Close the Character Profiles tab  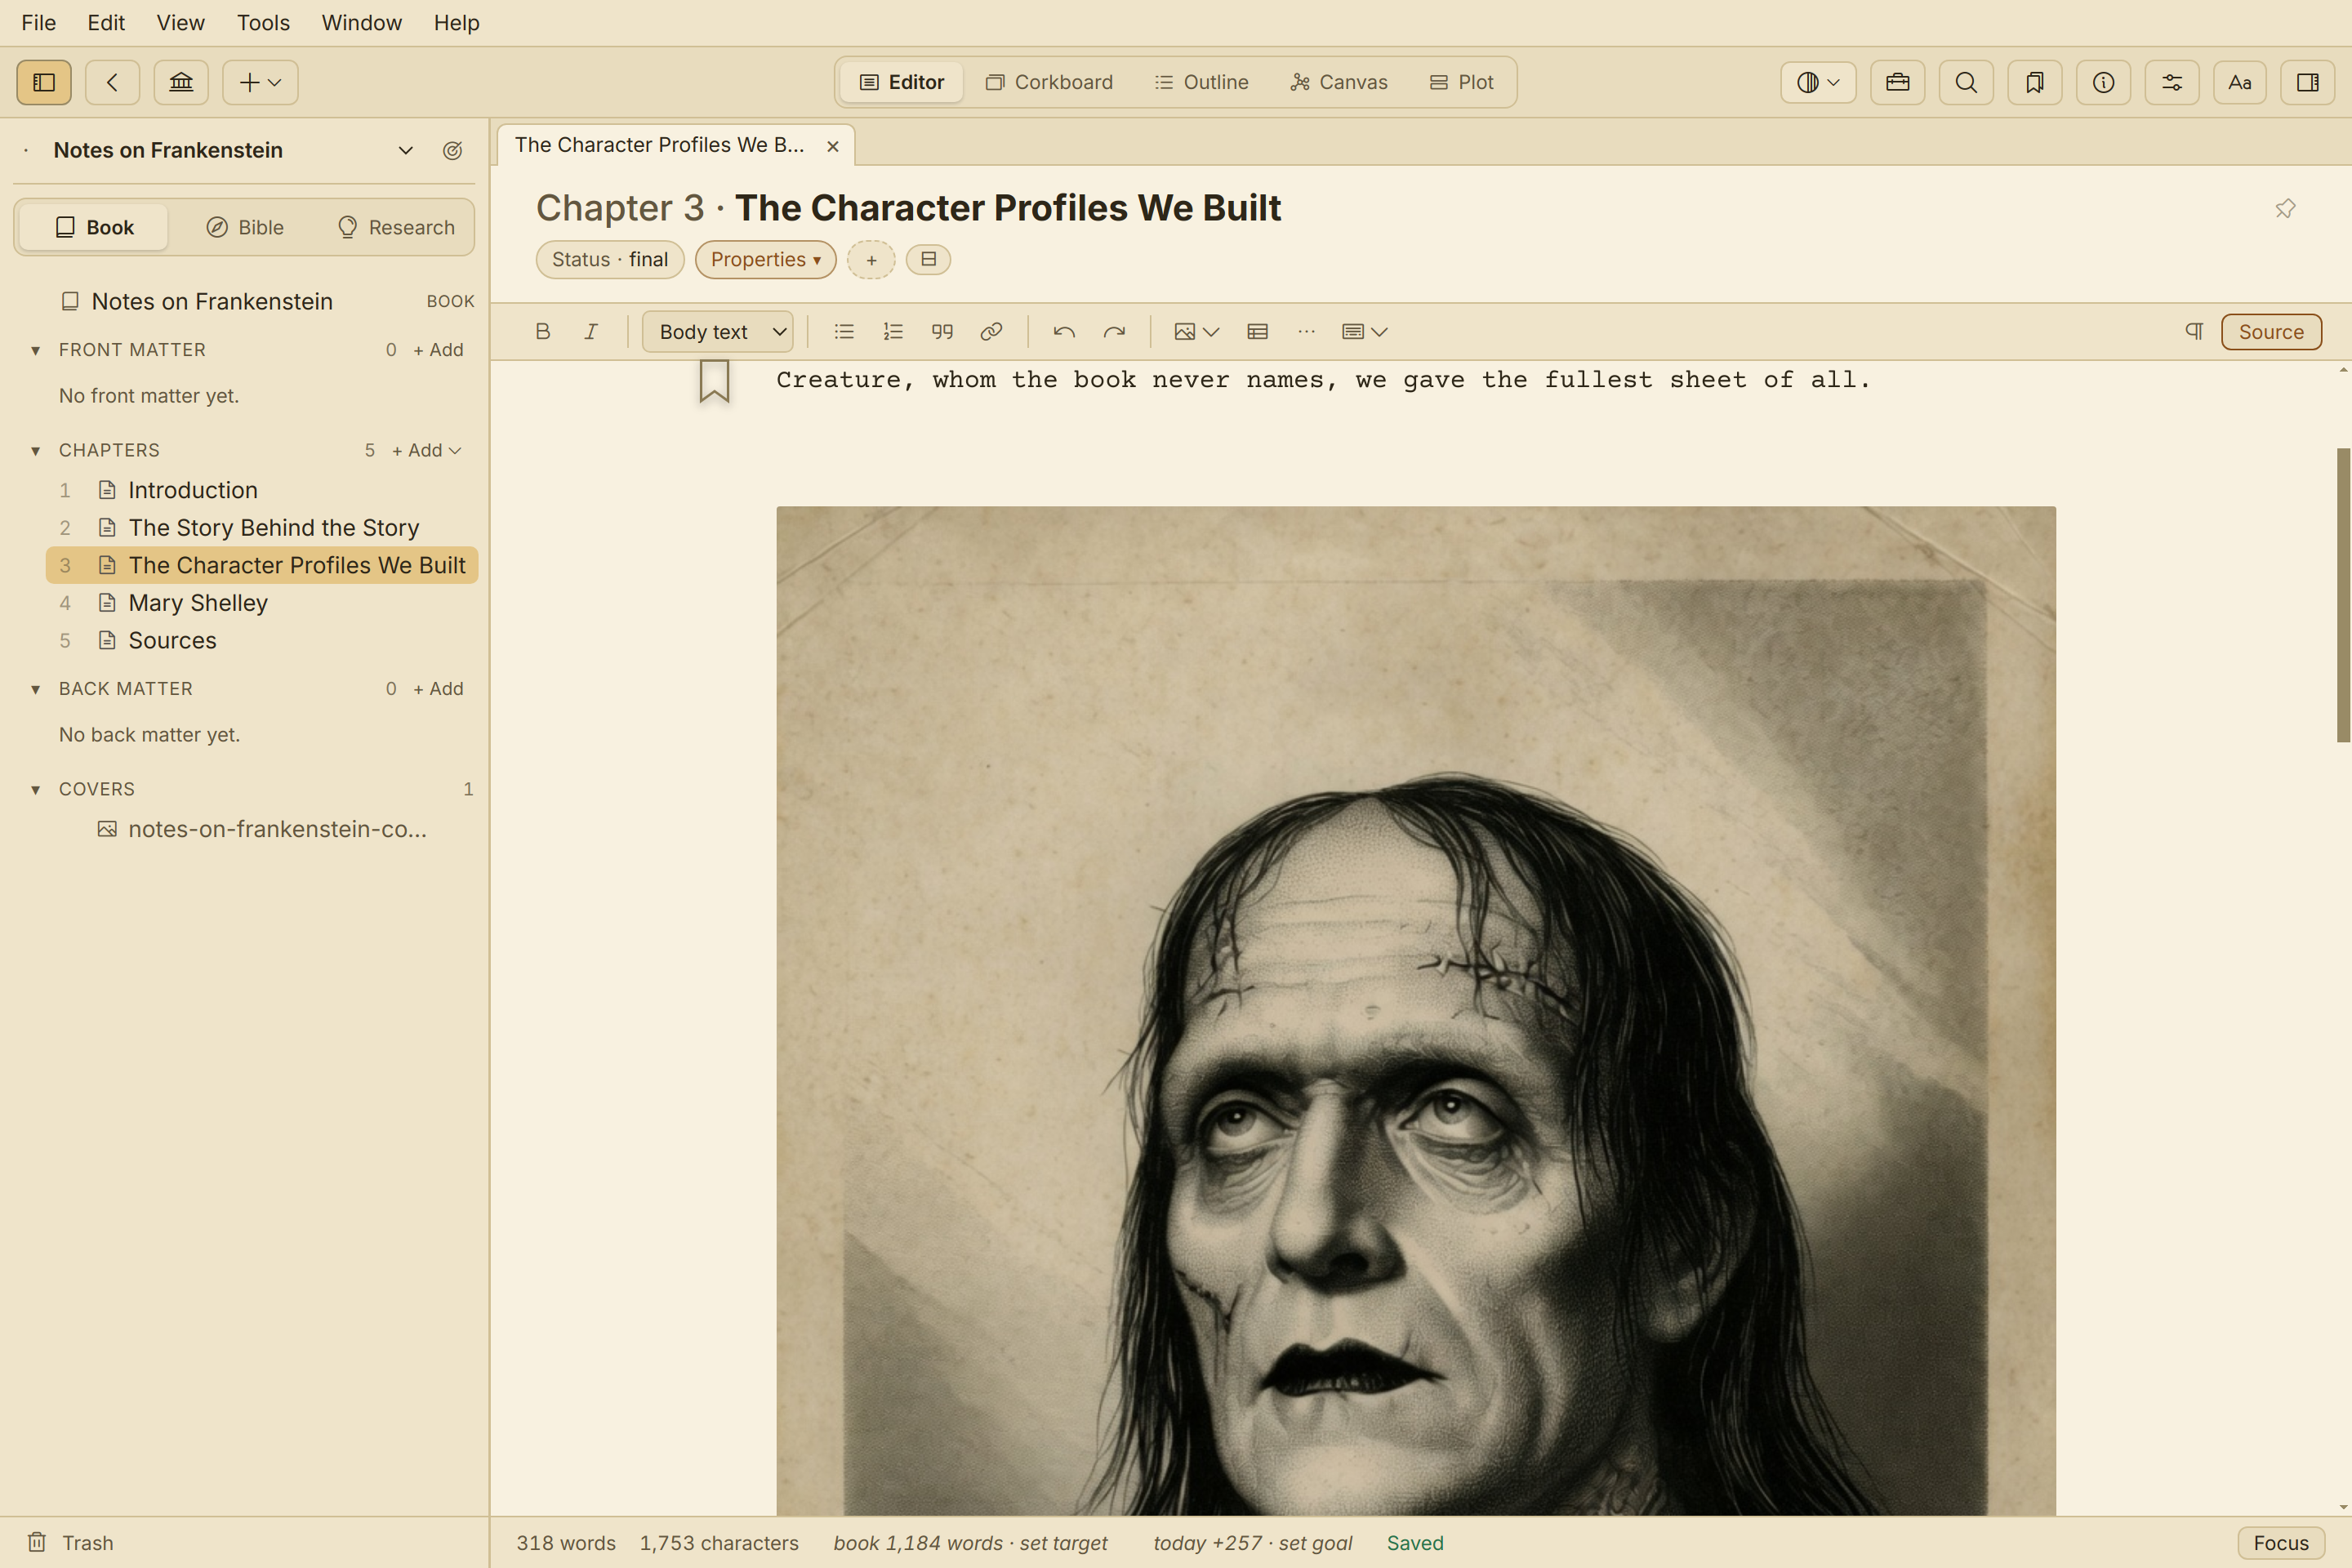(832, 146)
